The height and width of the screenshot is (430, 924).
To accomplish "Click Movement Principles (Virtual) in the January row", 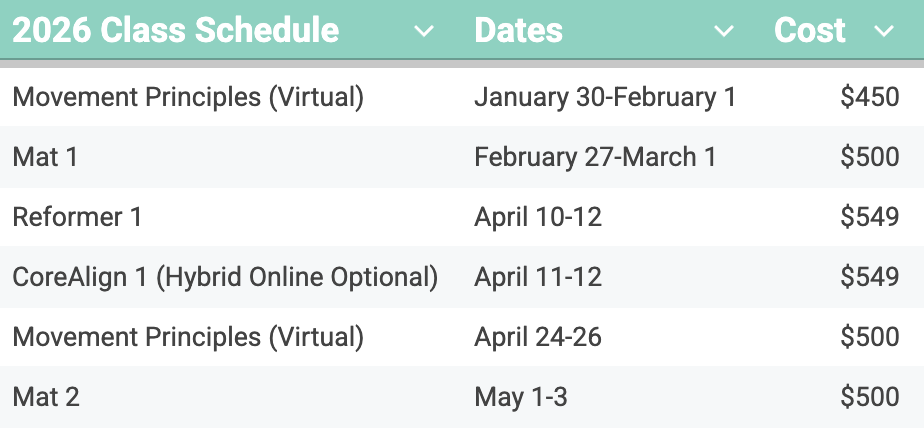I will (x=188, y=97).
